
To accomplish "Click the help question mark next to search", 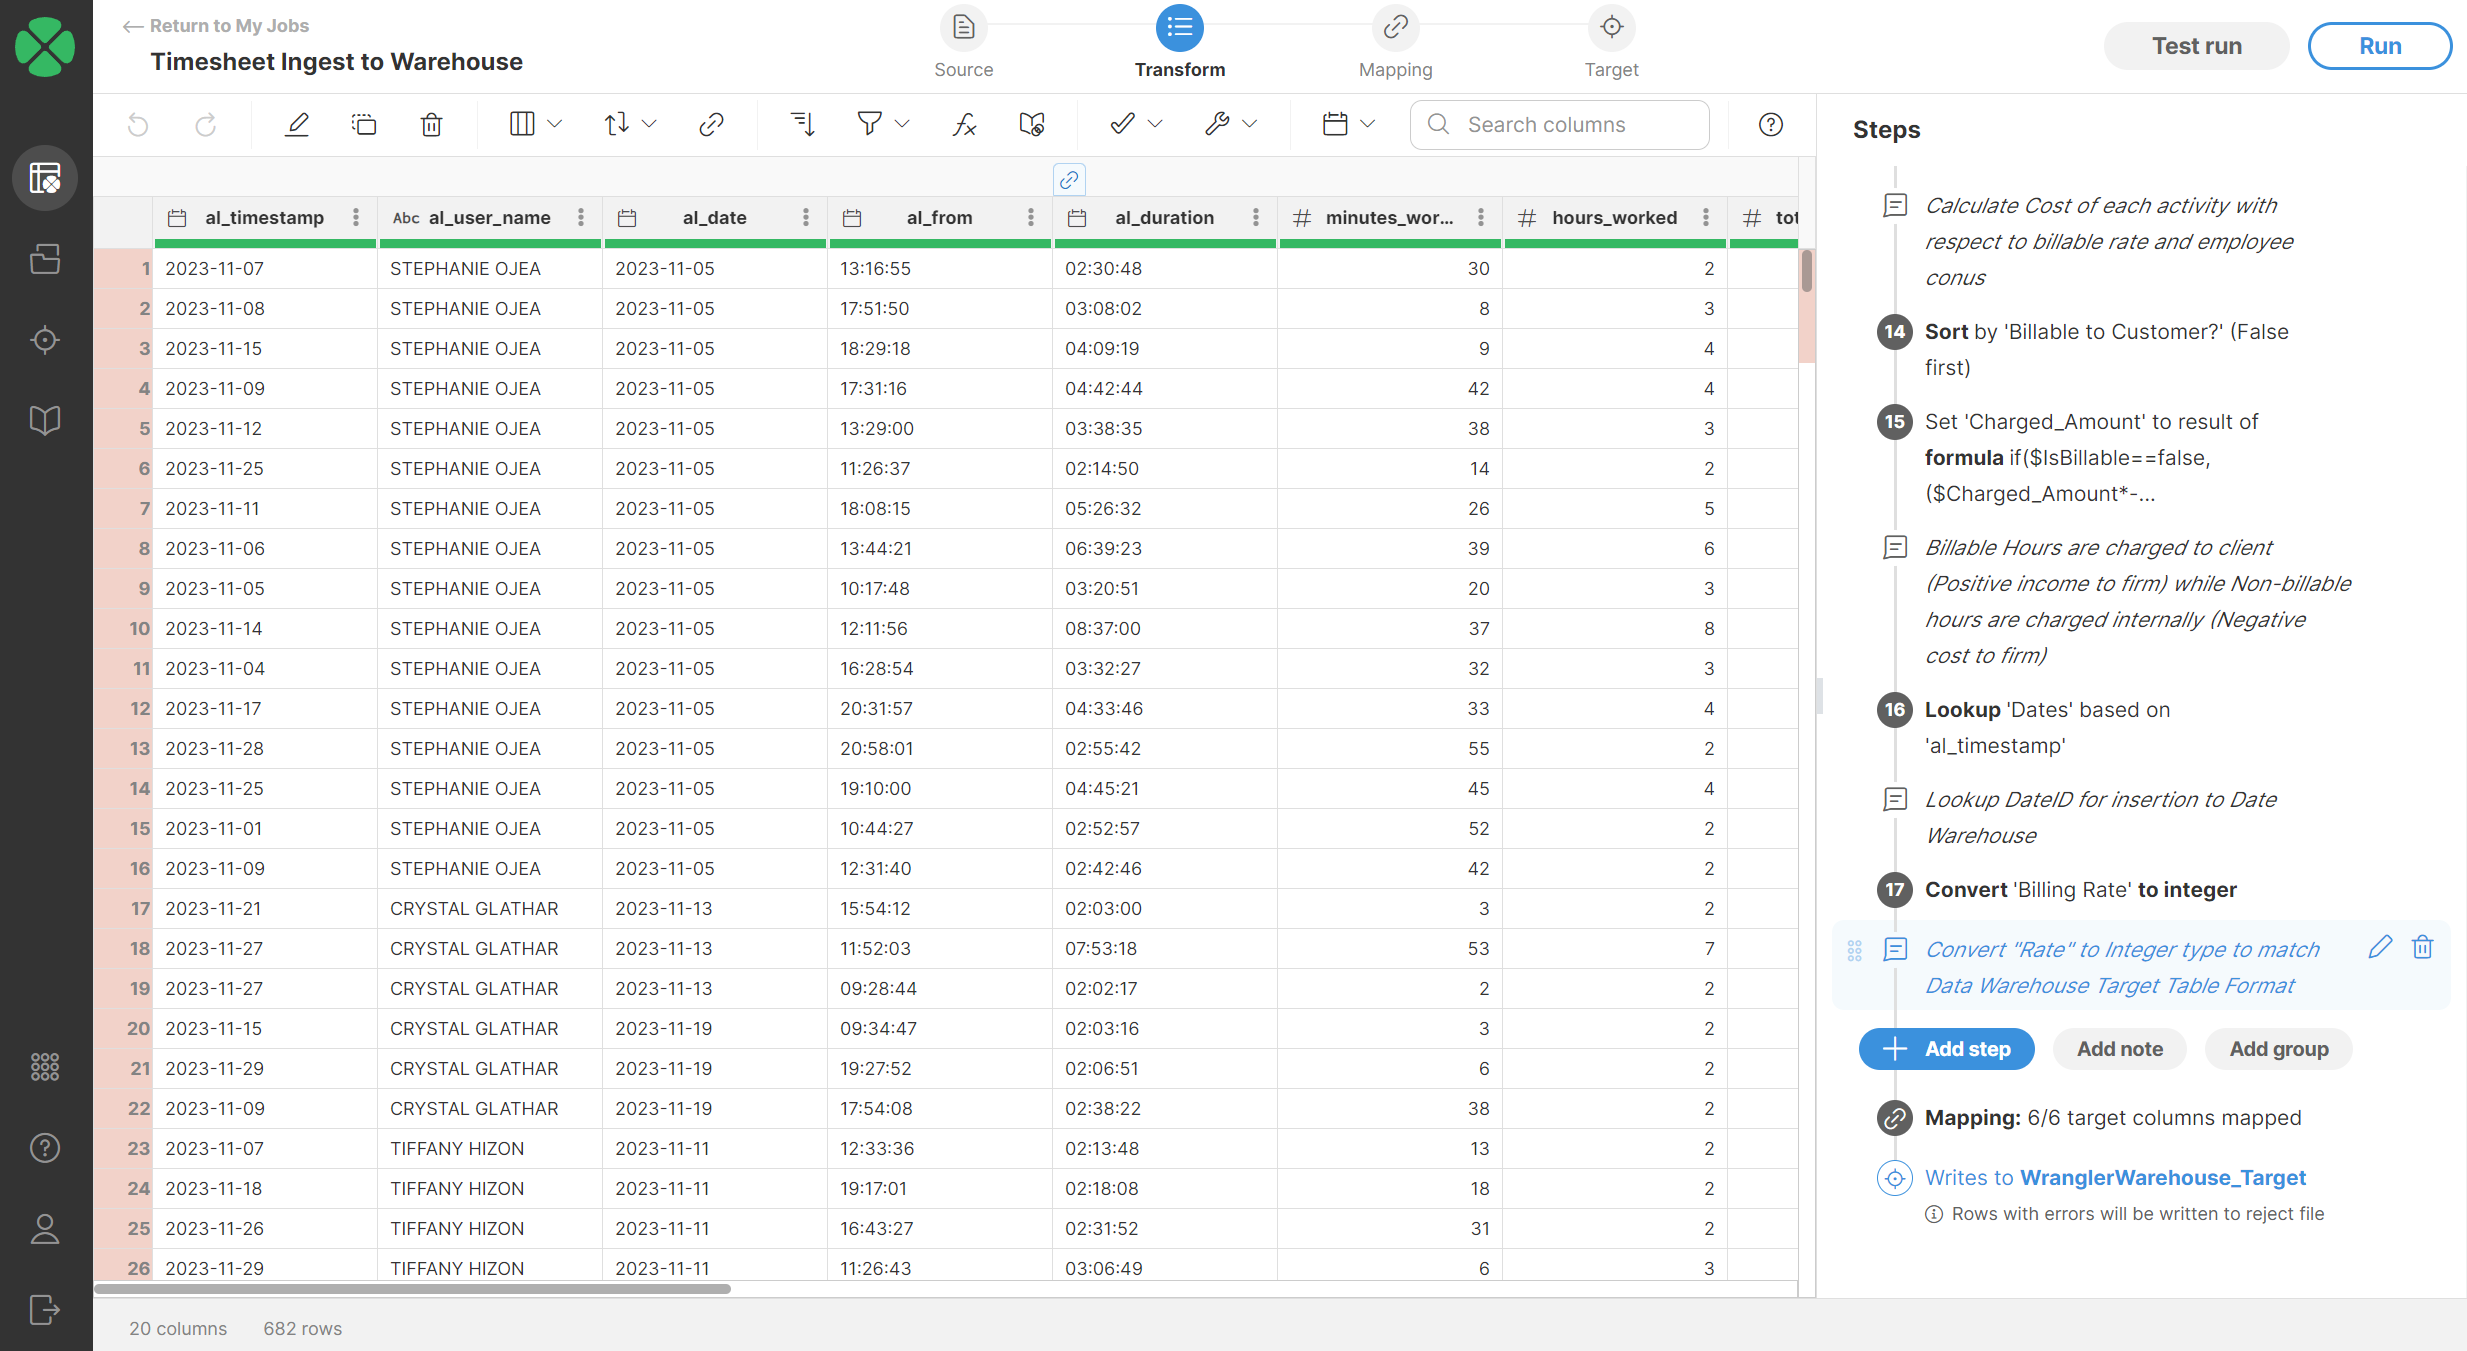I will [x=1770, y=124].
